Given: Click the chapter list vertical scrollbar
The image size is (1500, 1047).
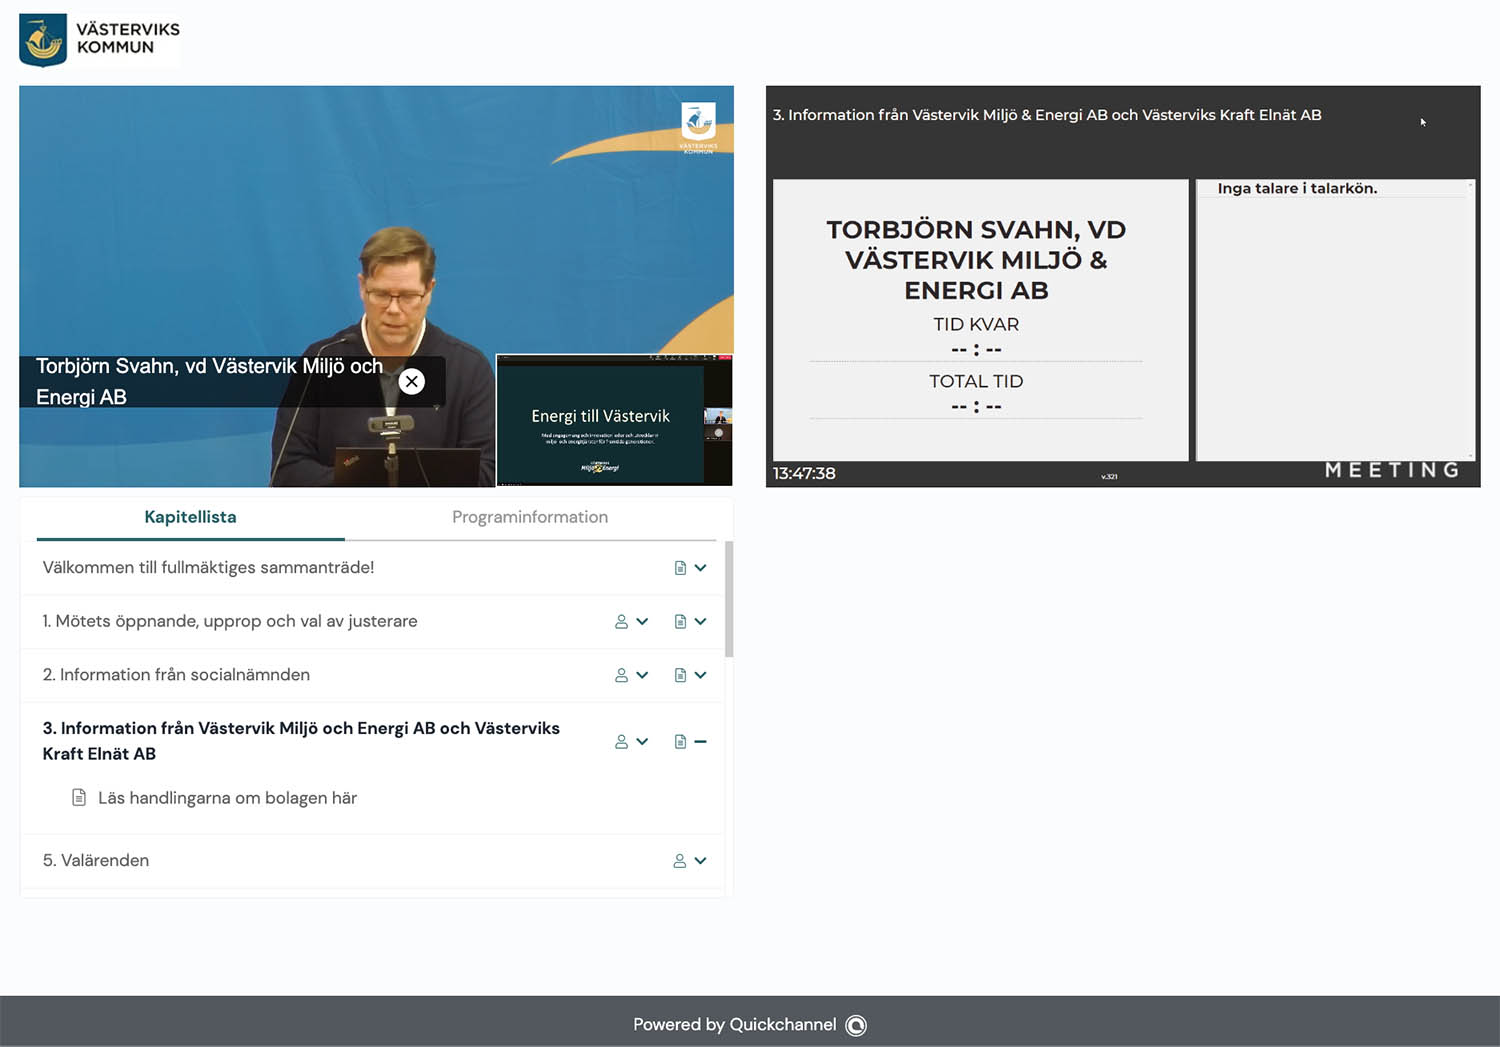Looking at the screenshot, I should pyautogui.click(x=729, y=600).
